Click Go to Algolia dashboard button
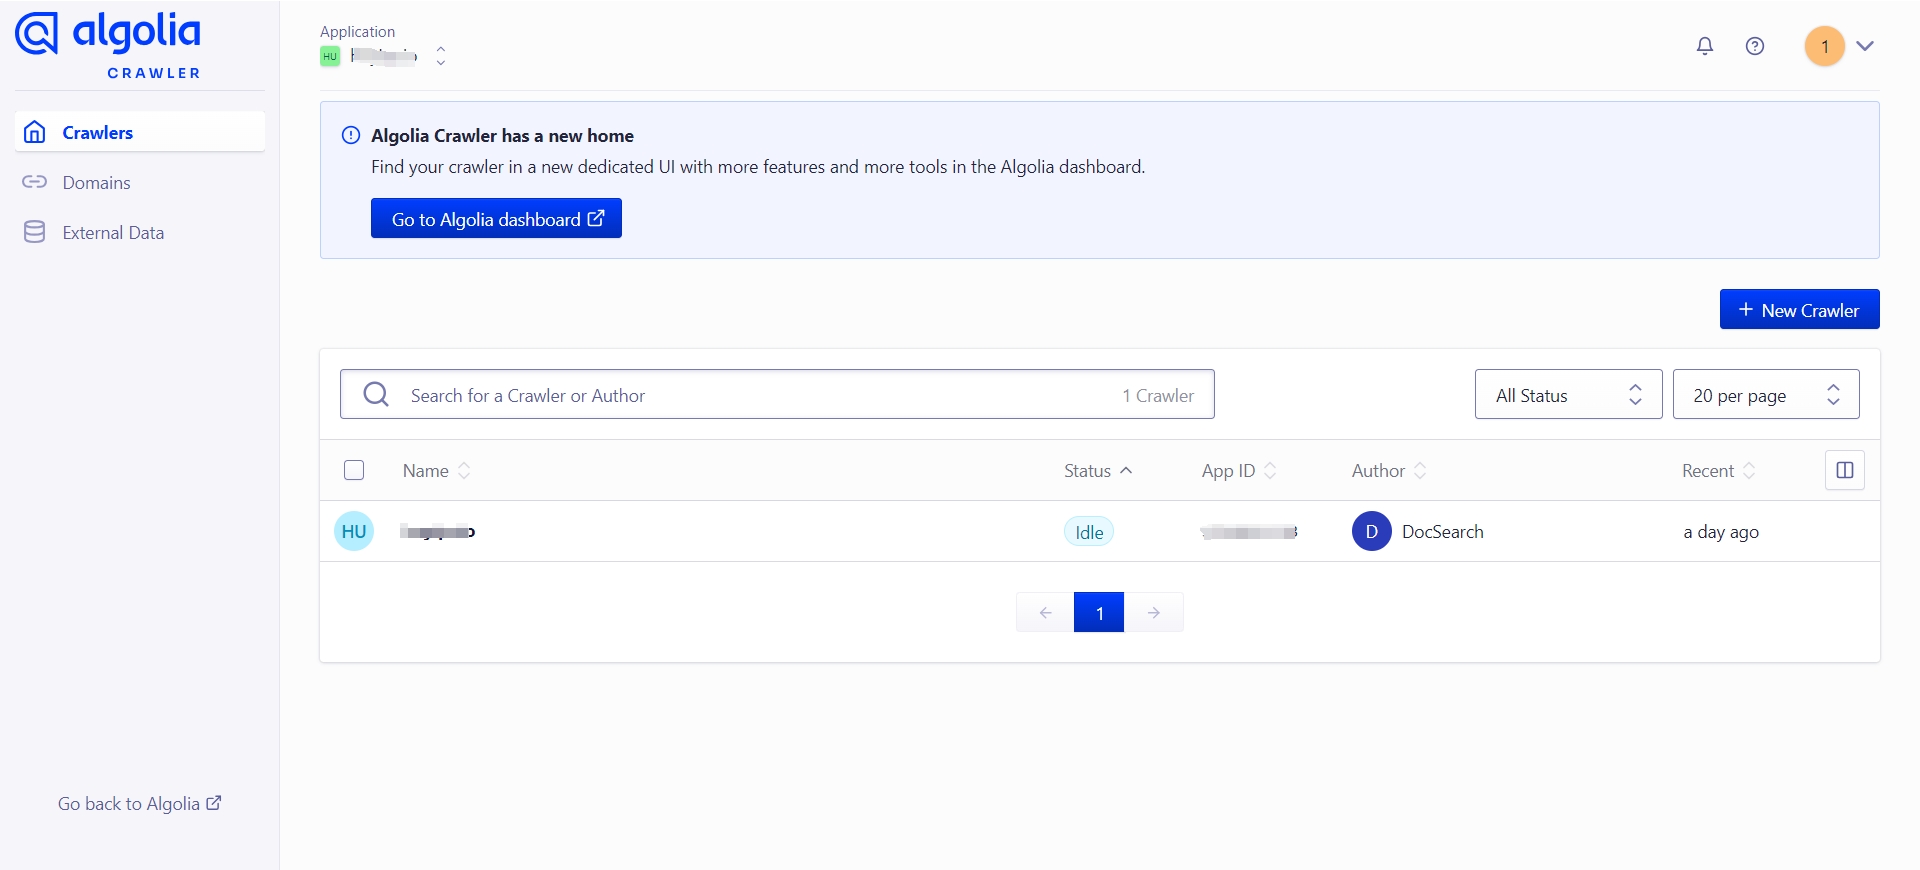1920x870 pixels. point(496,218)
